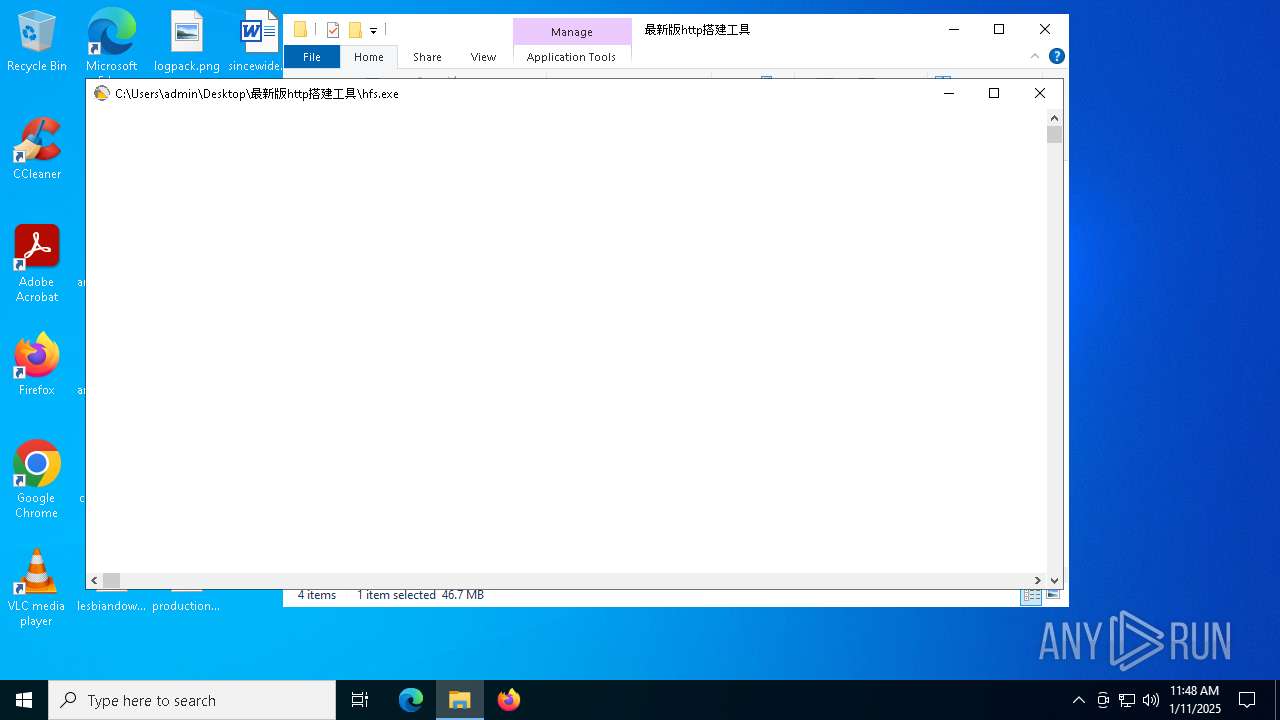The image size is (1280, 720).
Task: Open the network tray icon
Action: pos(1127,700)
